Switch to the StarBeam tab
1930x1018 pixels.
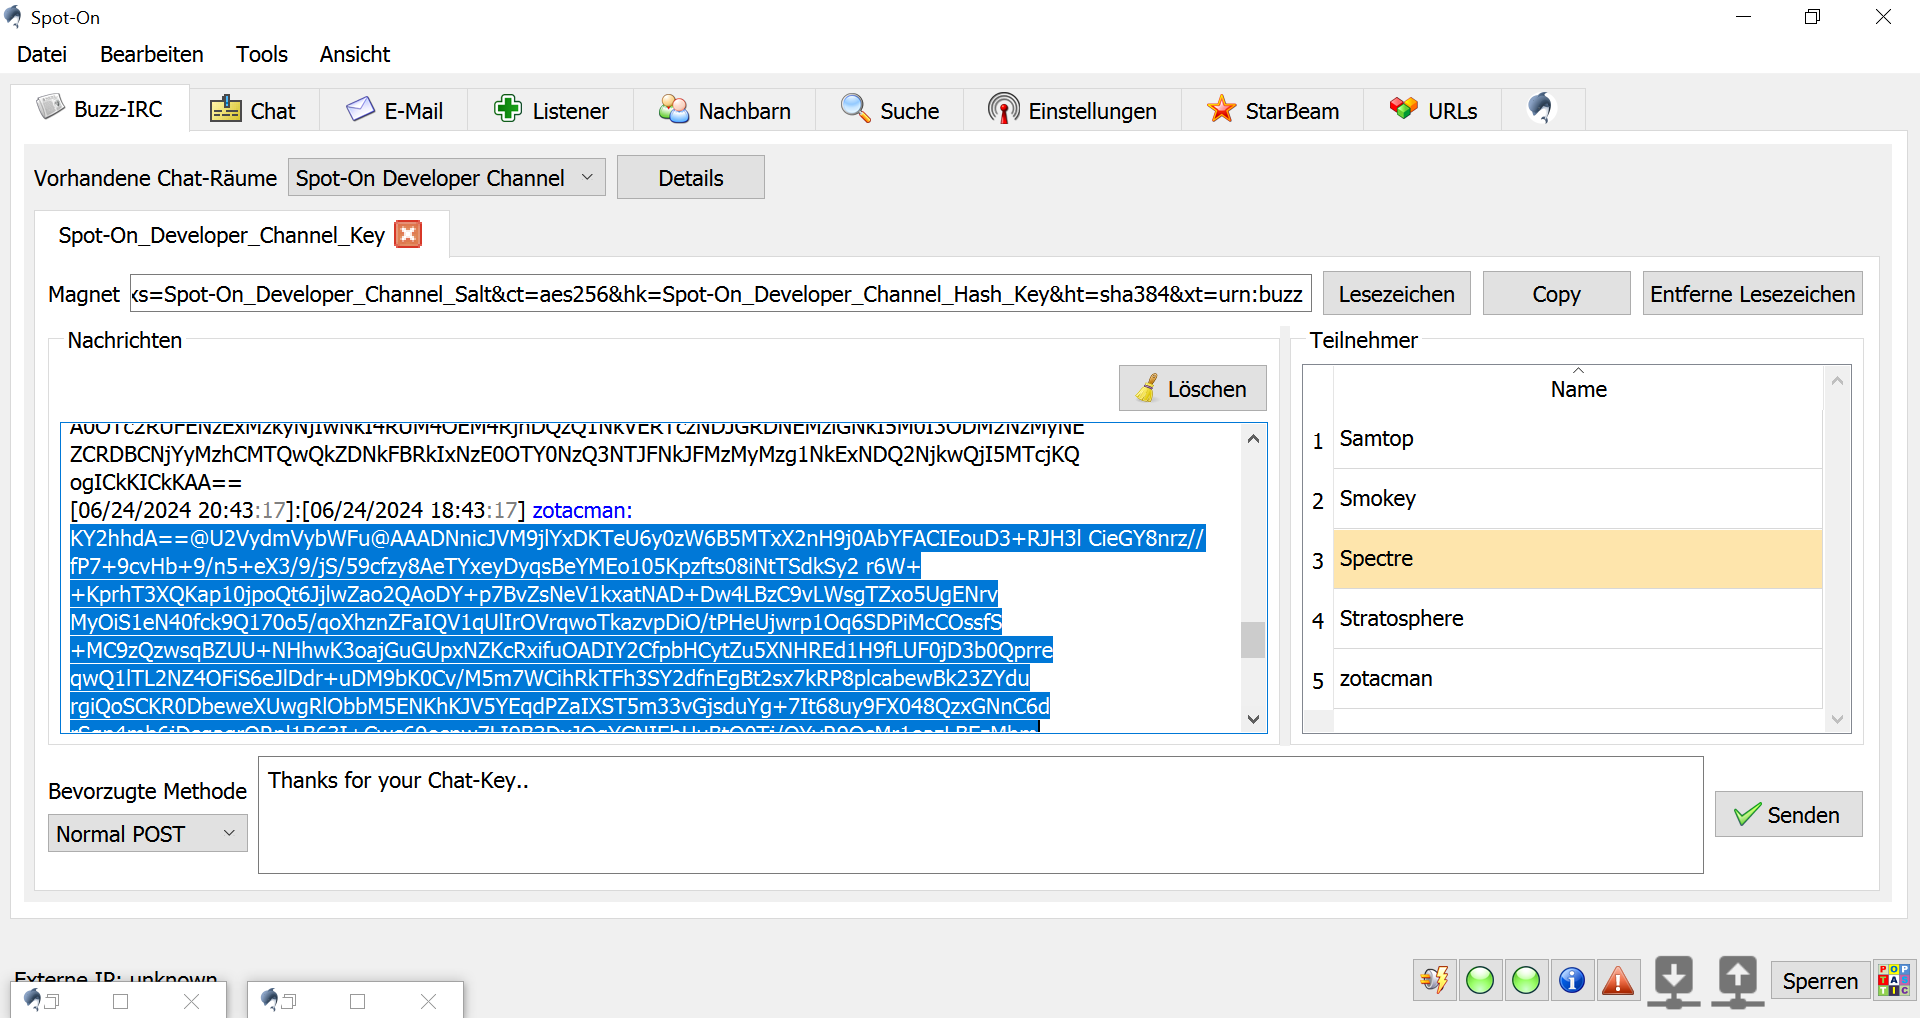click(1273, 110)
